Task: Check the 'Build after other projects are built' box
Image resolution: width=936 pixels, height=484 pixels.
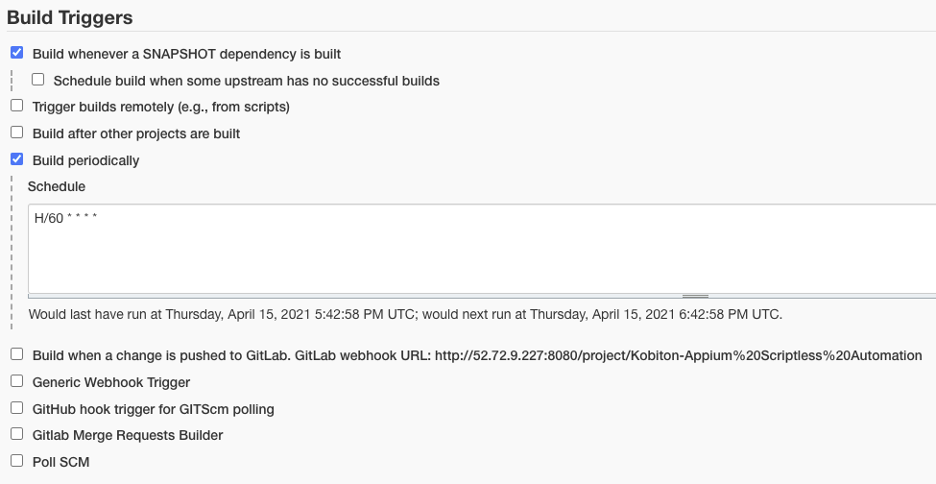Action: (x=17, y=132)
